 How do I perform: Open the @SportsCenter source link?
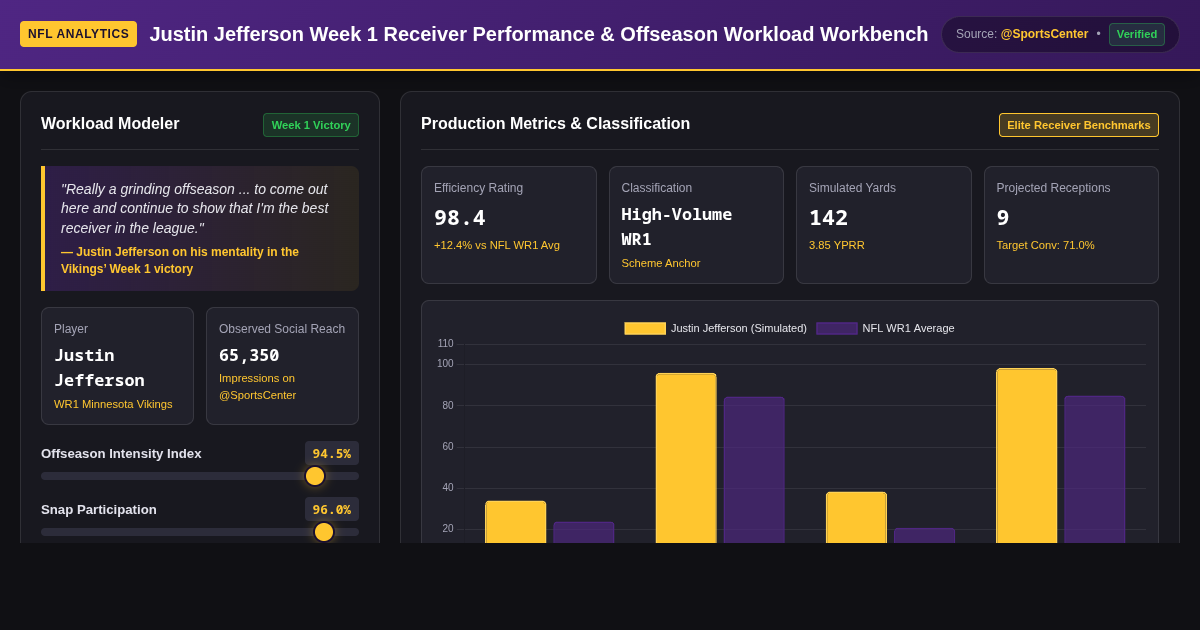(1044, 34)
